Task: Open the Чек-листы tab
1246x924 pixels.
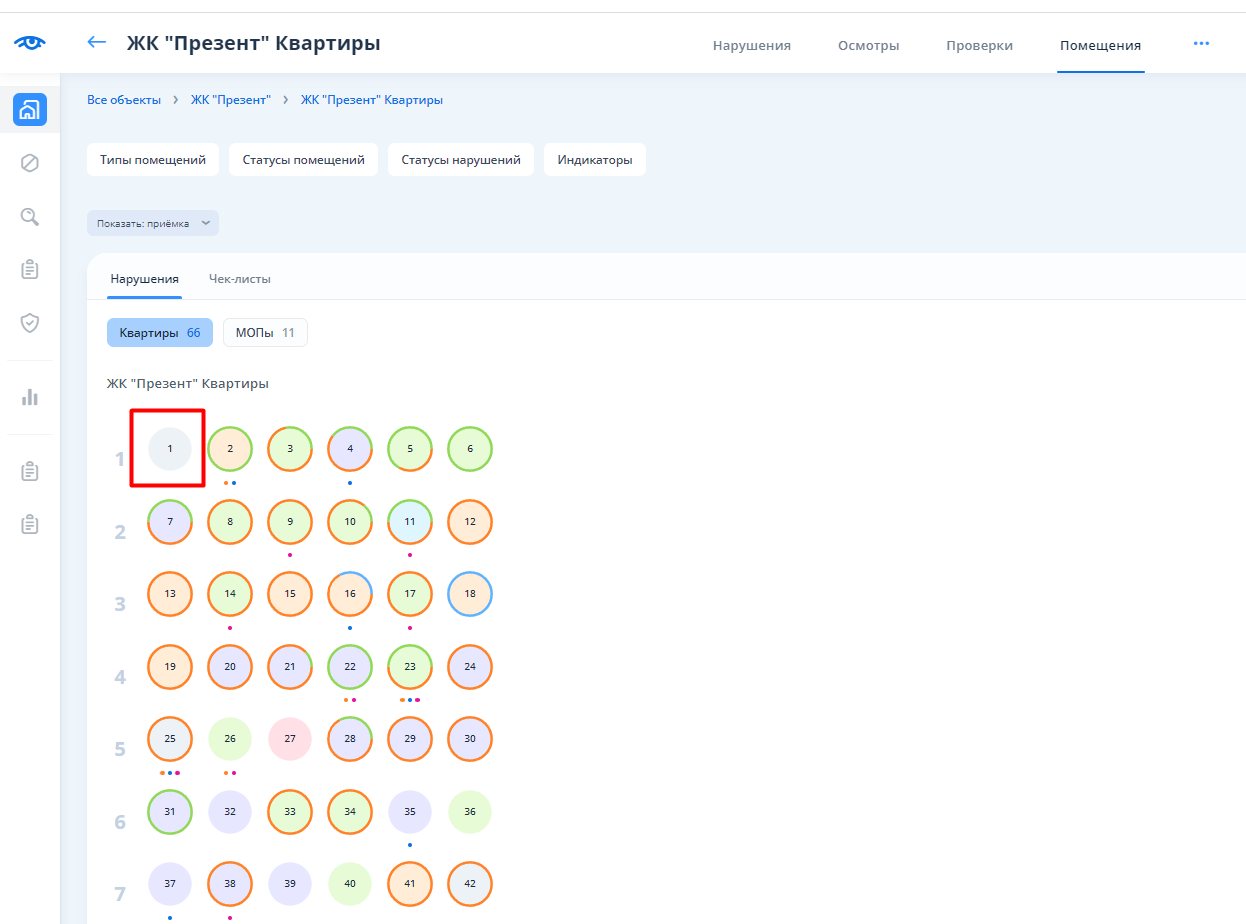Action: (240, 279)
